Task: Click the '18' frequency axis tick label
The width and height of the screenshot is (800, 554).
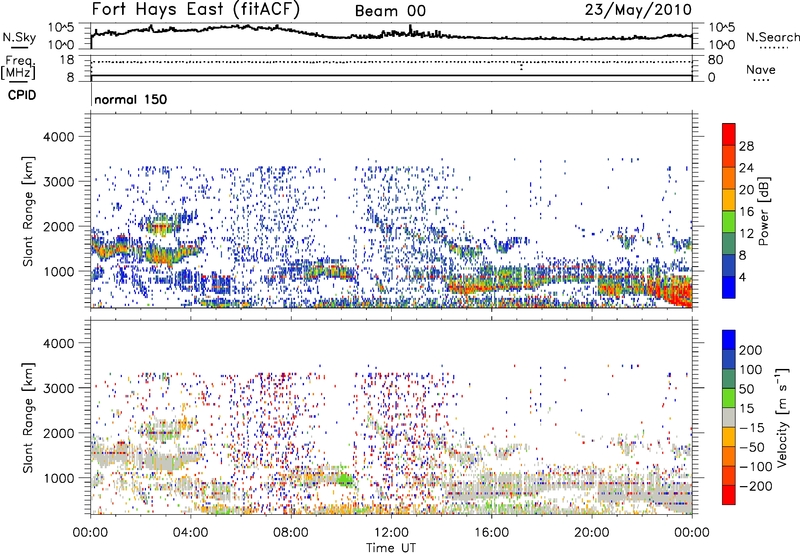Action: (67, 60)
